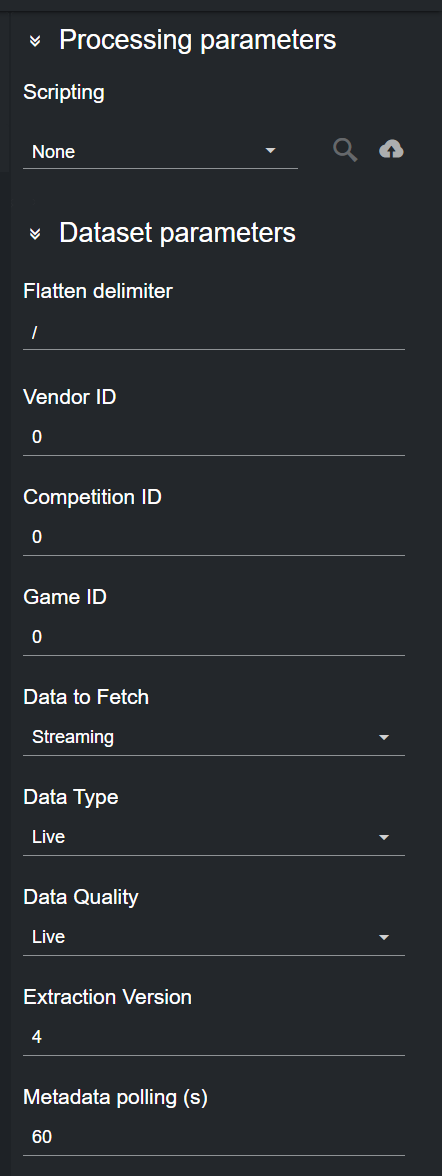Screen dimensions: 442x1176
Task: Open the Data to Fetch dropdown
Action: tap(214, 737)
